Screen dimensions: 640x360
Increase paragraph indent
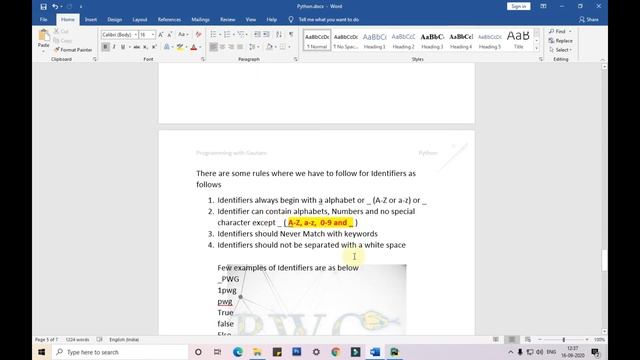(x=266, y=35)
